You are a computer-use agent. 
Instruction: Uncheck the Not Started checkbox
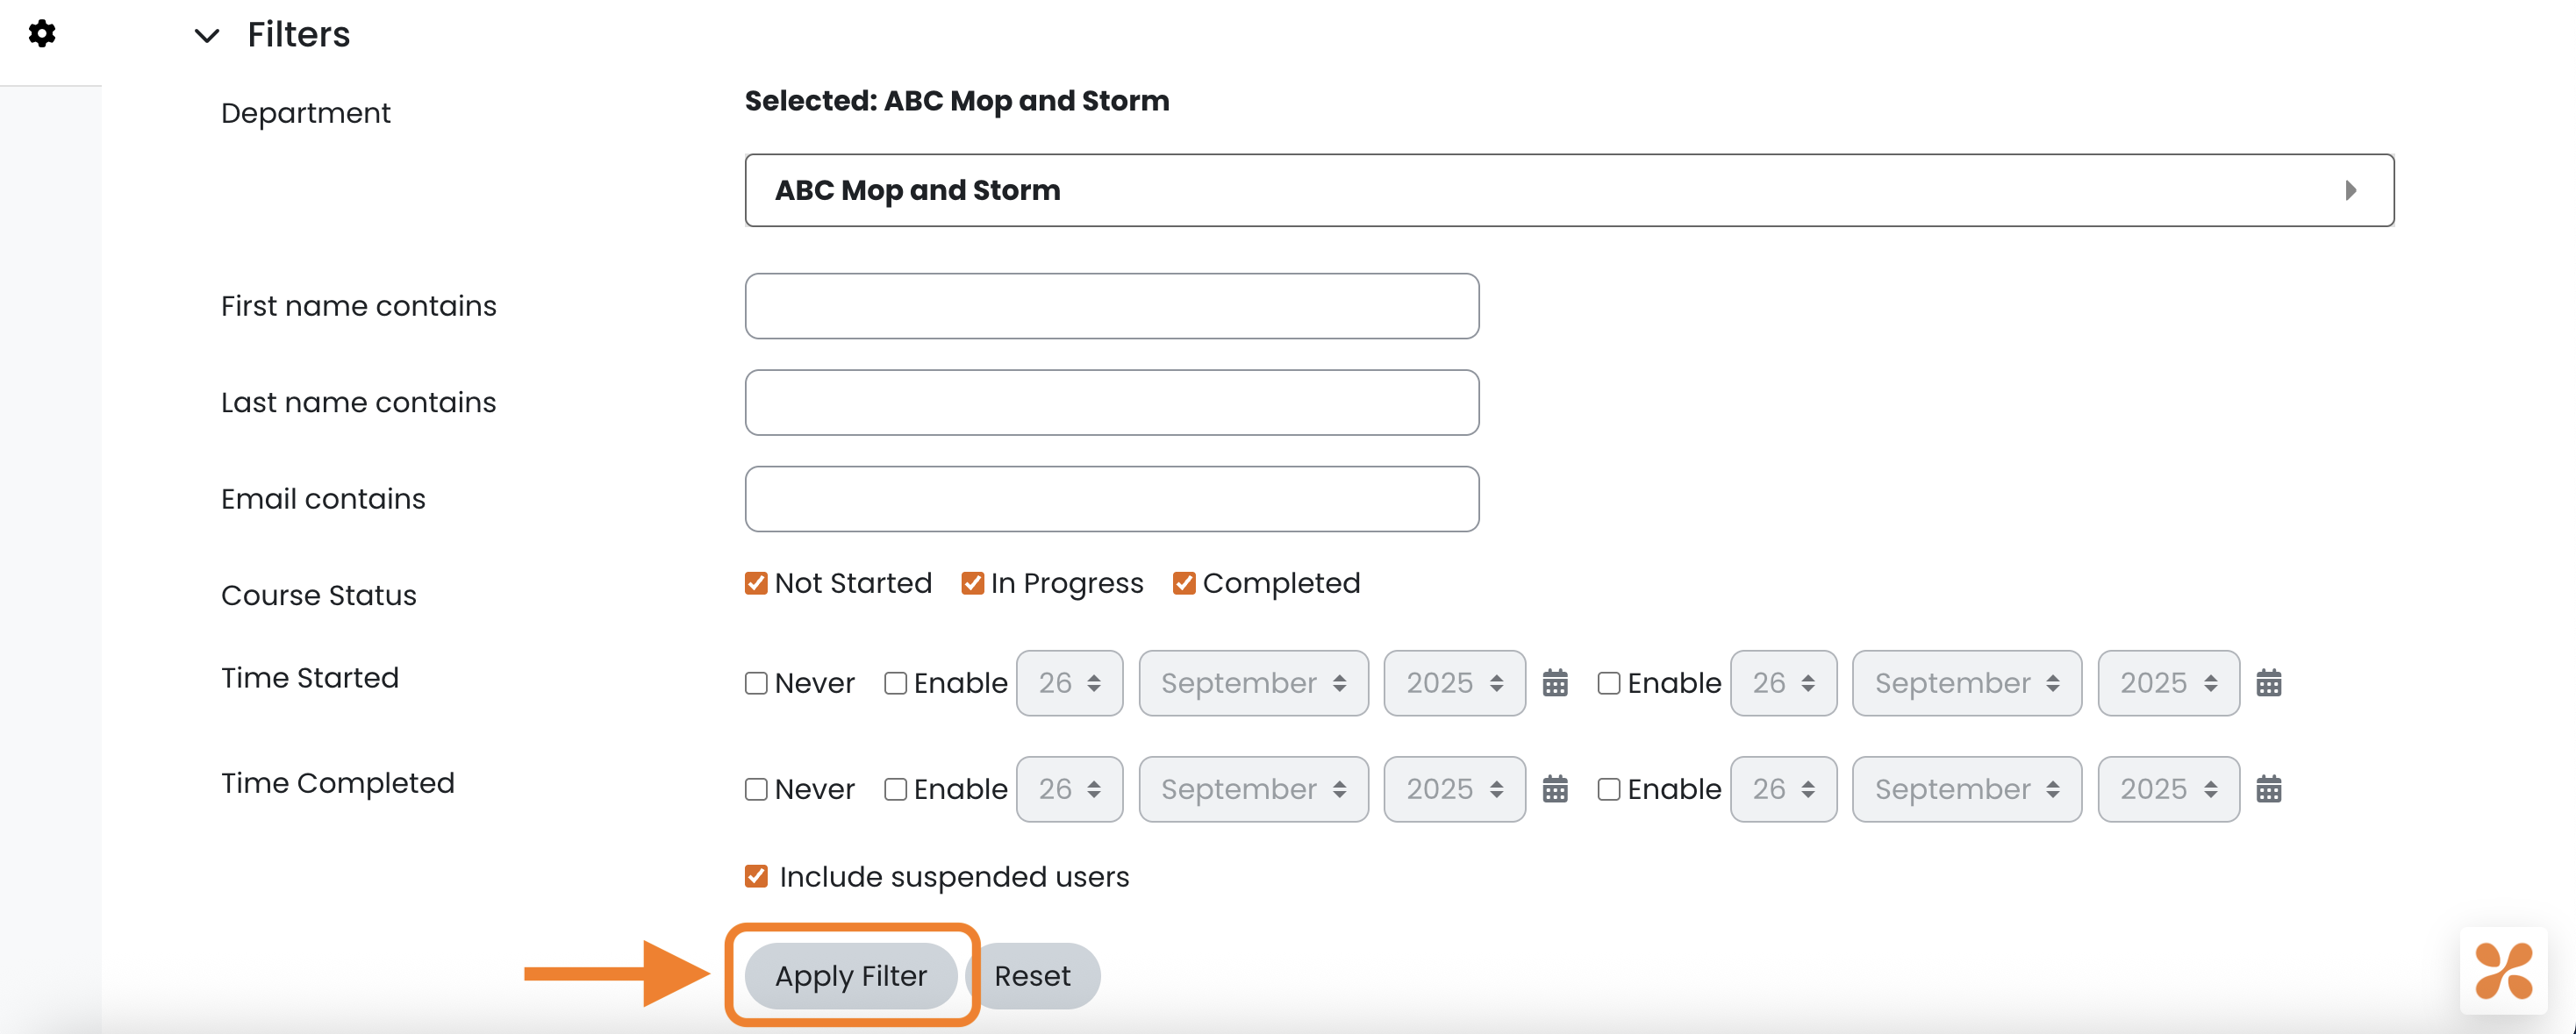click(x=756, y=583)
